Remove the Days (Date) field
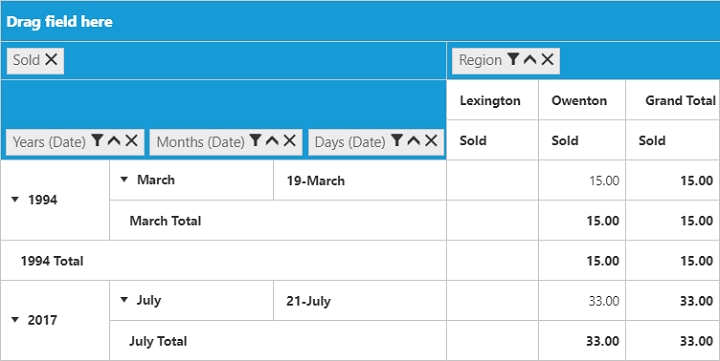 pos(431,141)
